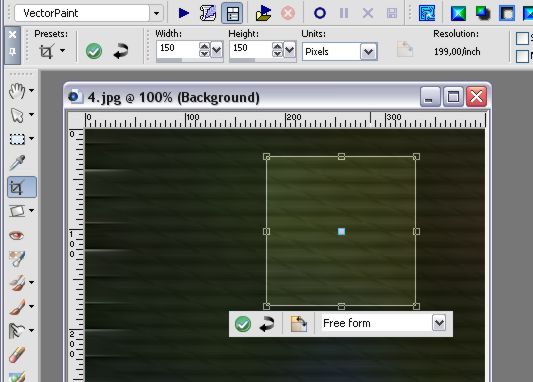Image resolution: width=533 pixels, height=382 pixels.
Task: Select the Dropper tool
Action: [17, 163]
